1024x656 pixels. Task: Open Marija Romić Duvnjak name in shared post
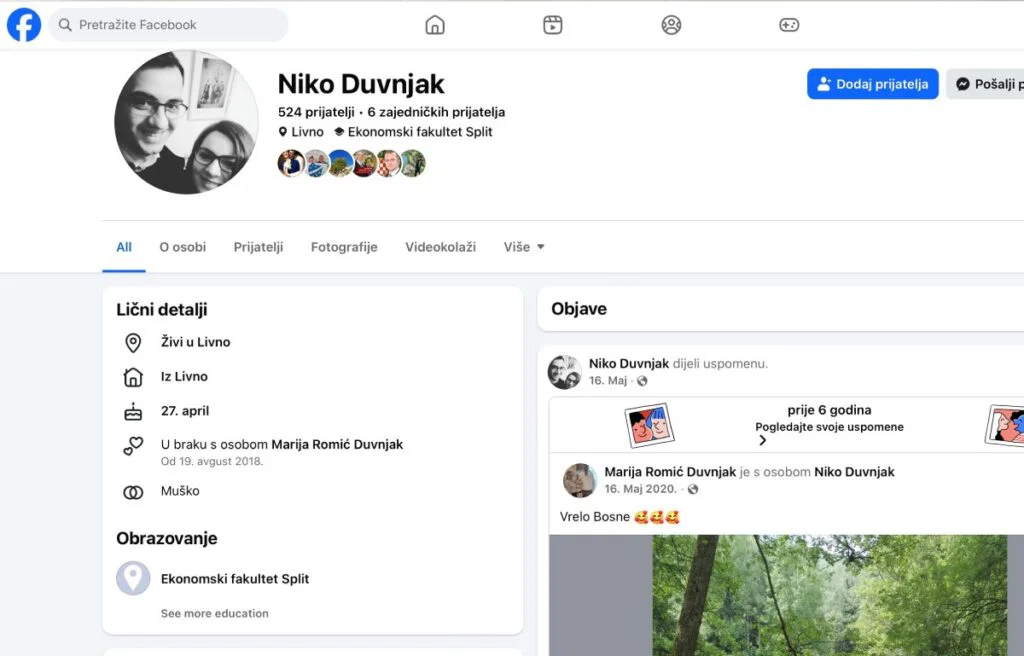(x=670, y=472)
